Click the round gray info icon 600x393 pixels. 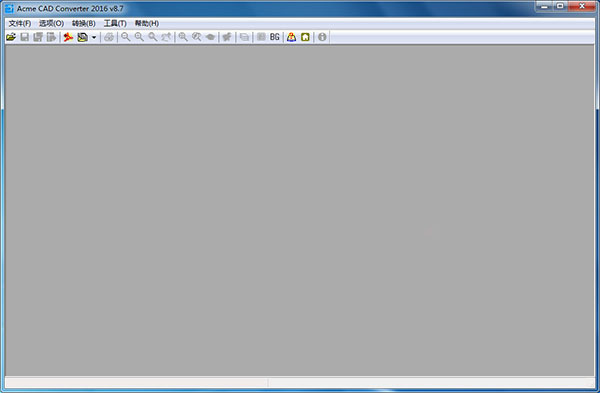(x=322, y=37)
